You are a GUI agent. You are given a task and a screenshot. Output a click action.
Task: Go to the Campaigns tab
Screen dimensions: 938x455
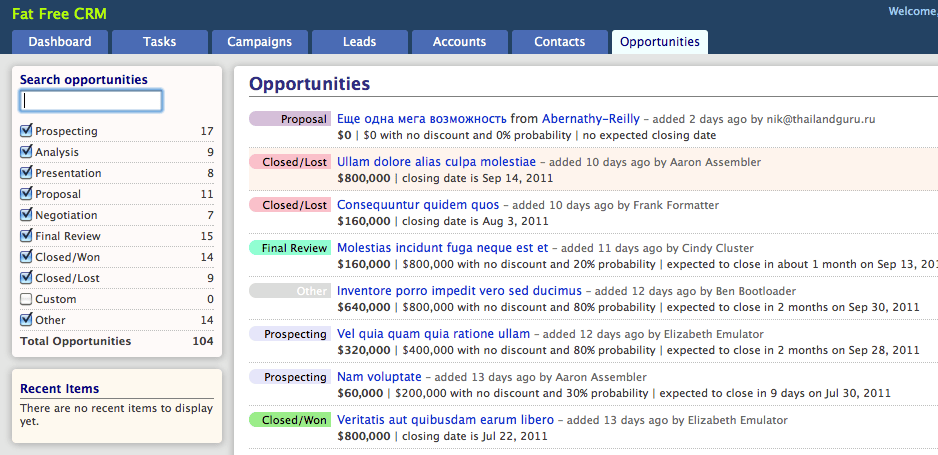[x=260, y=42]
